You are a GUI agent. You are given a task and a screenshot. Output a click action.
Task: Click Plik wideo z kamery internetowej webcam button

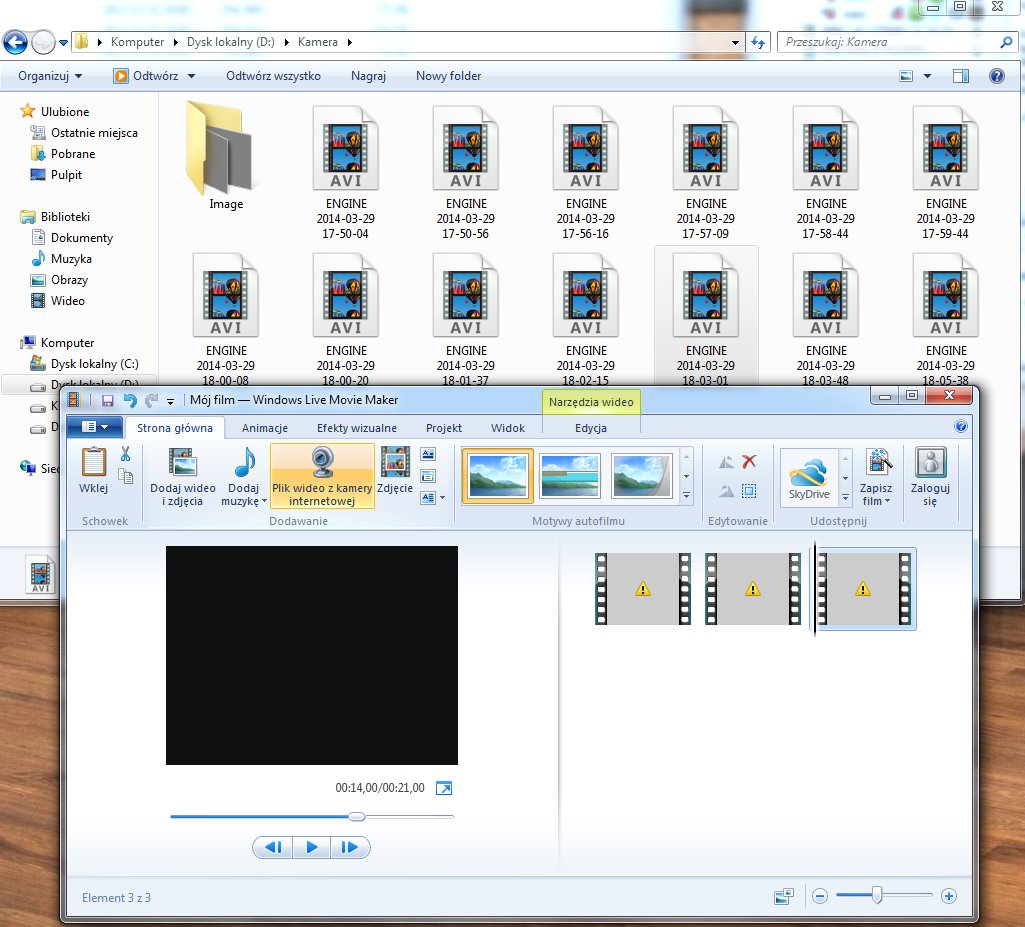click(x=322, y=477)
